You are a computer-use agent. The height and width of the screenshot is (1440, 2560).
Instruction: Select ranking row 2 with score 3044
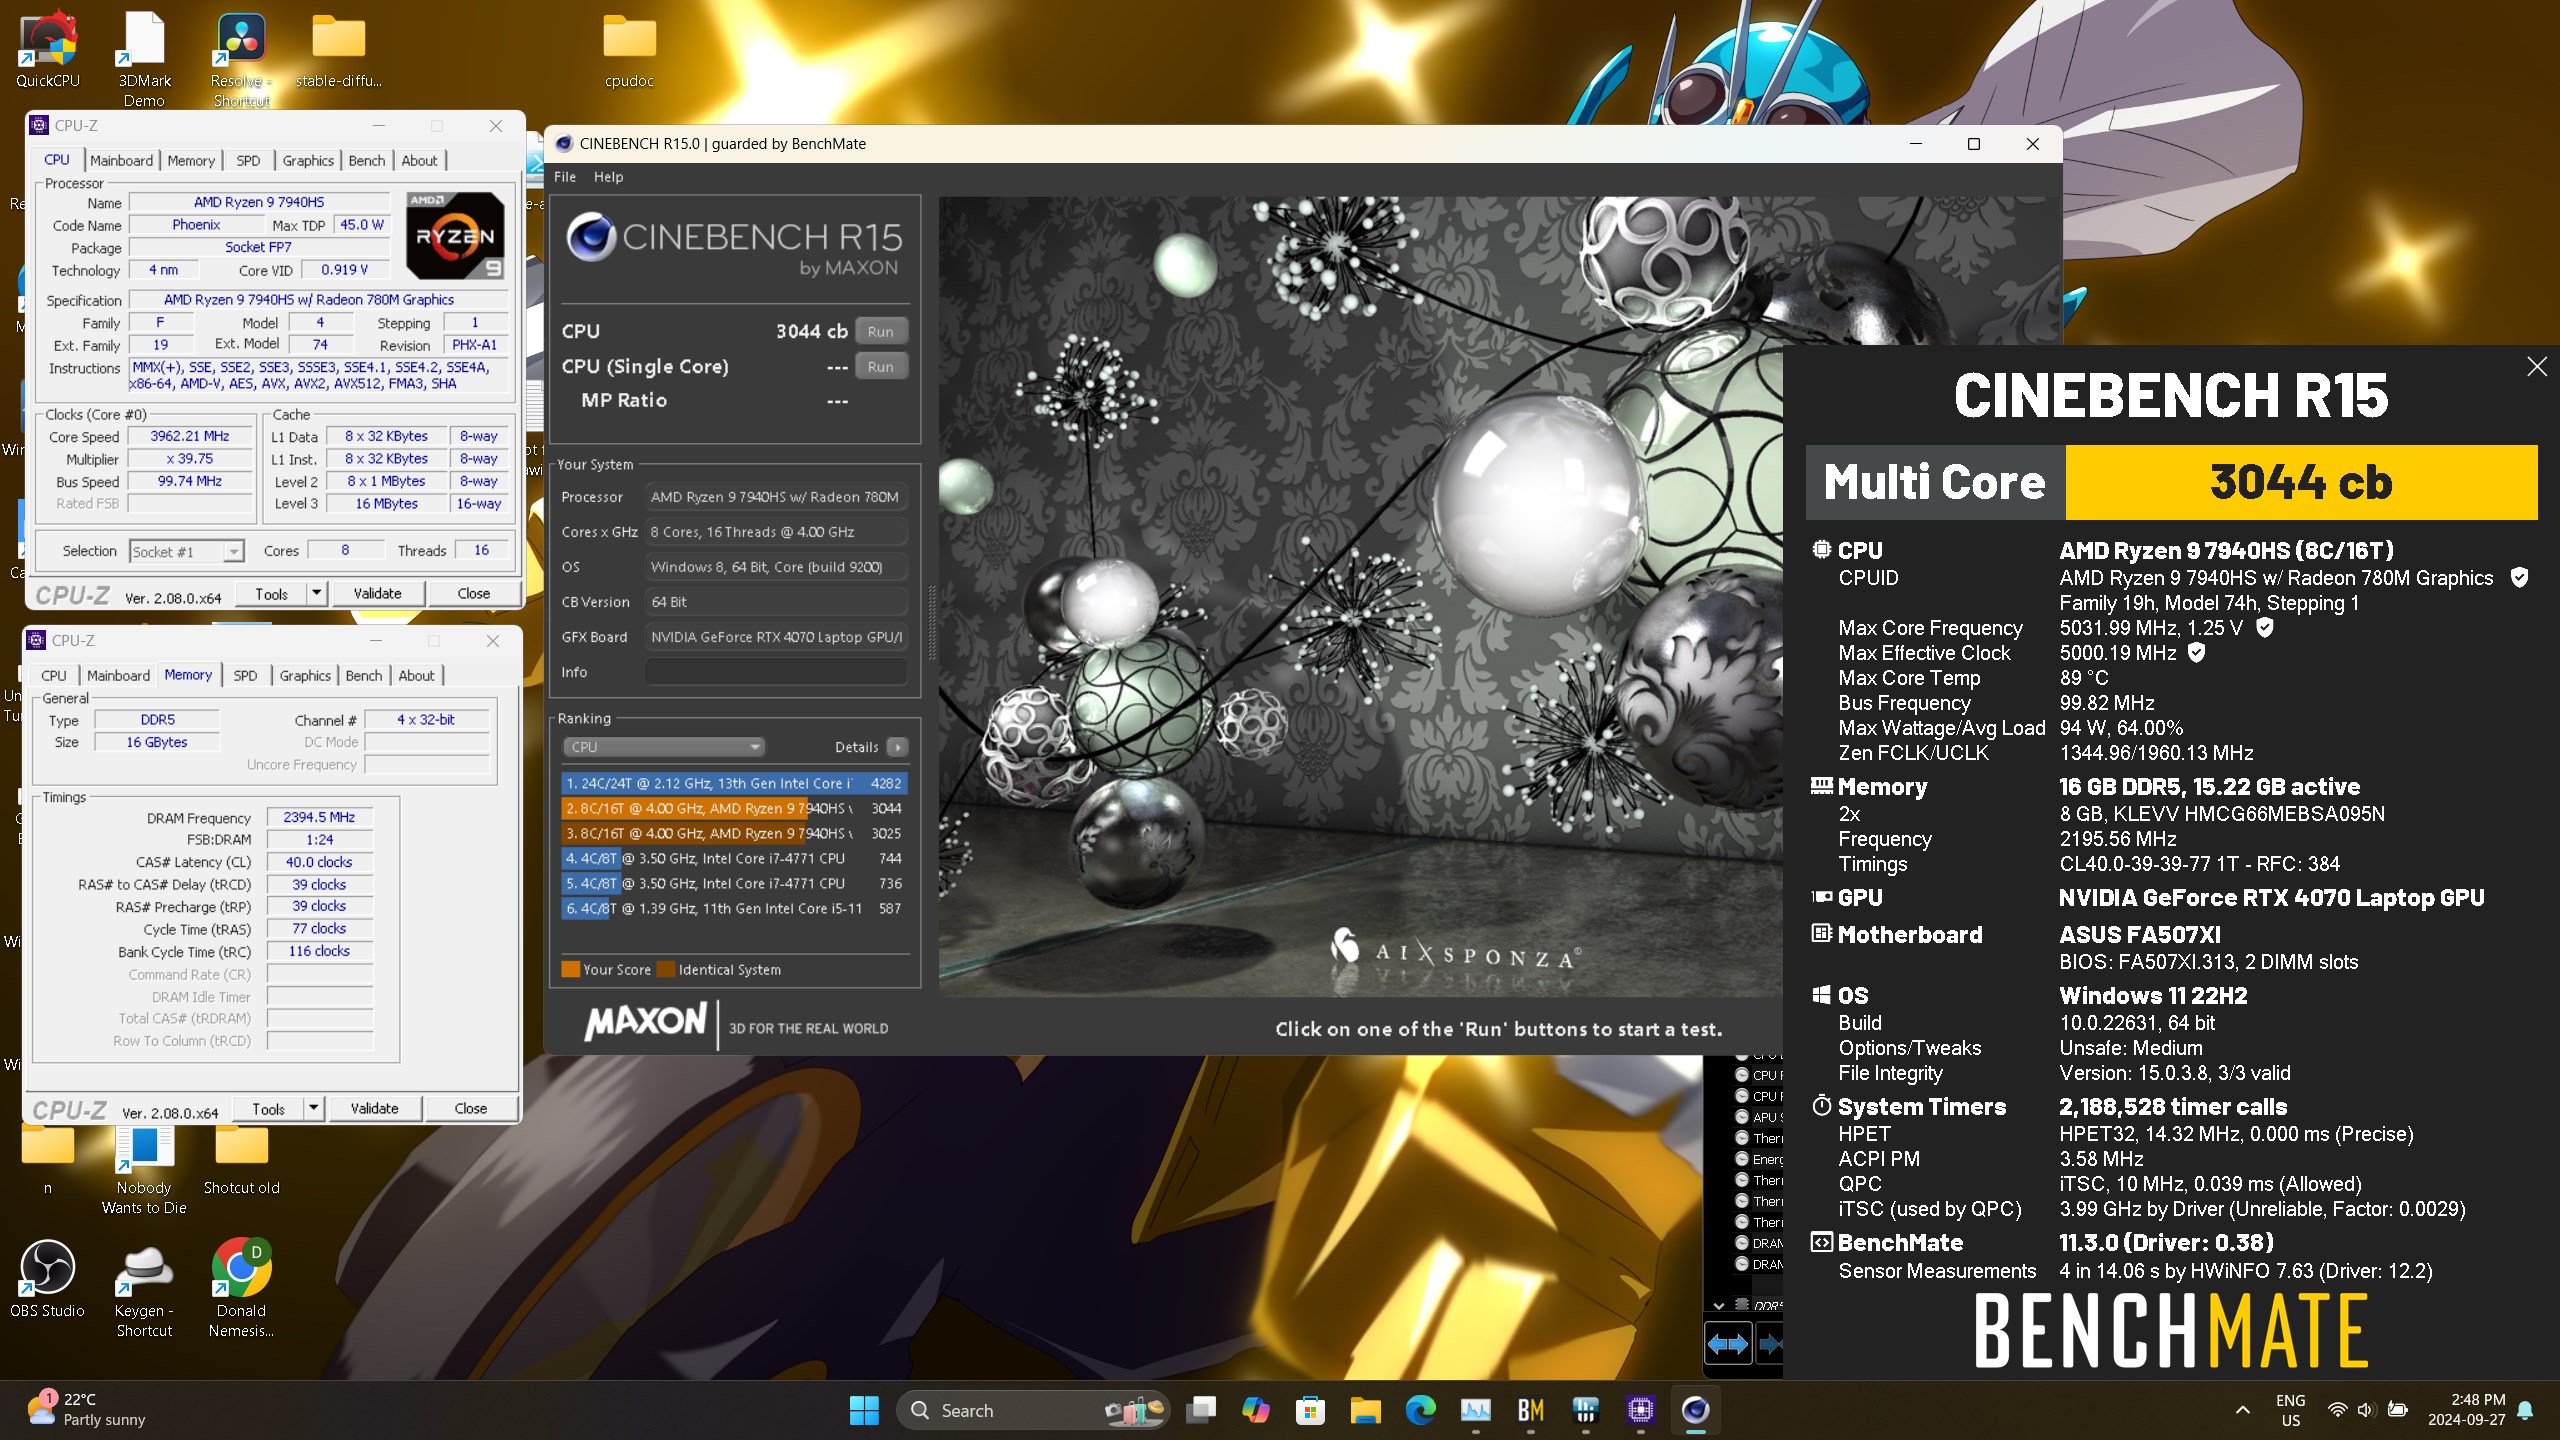click(734, 808)
